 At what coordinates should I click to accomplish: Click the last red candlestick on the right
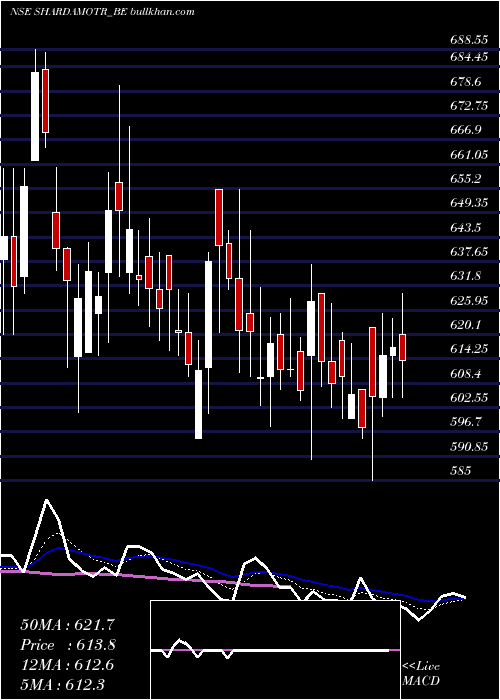pos(402,347)
